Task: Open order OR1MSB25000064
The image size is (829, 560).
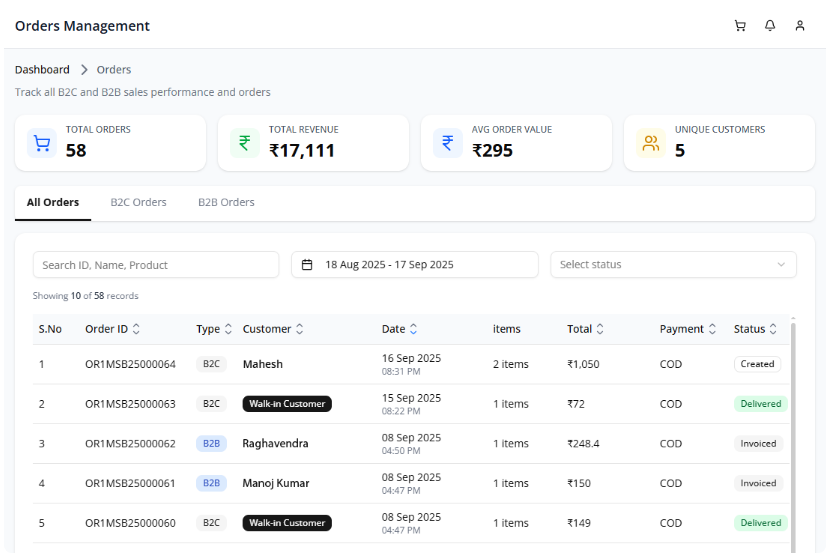Action: (130, 365)
